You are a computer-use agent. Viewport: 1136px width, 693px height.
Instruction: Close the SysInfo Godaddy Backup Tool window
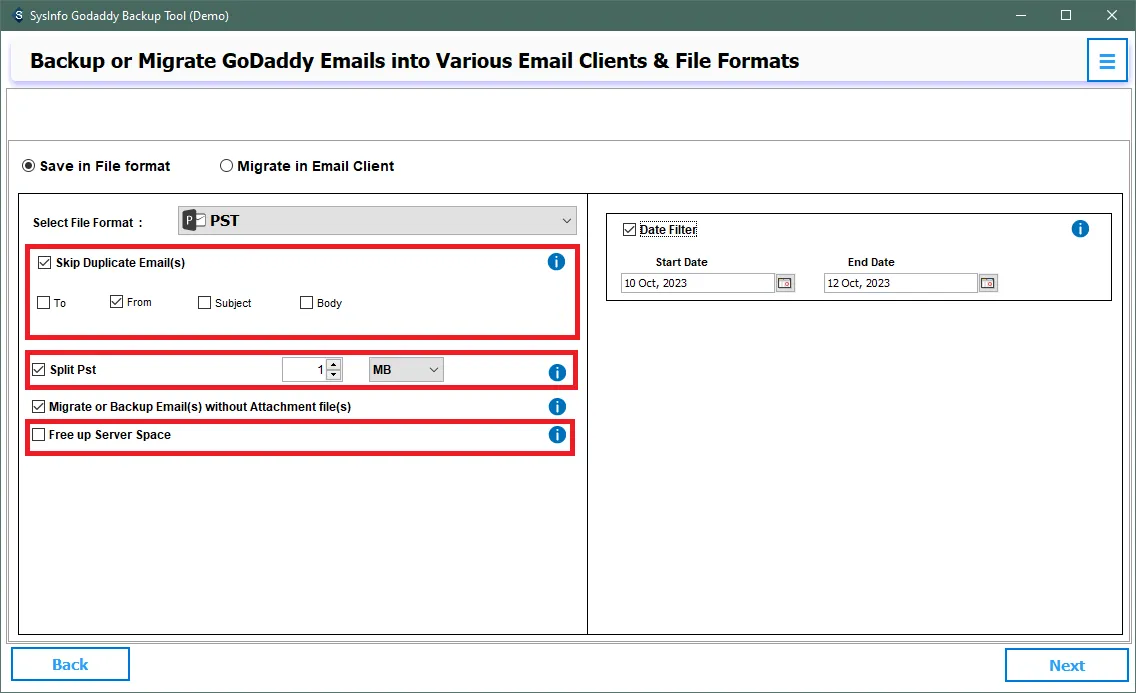click(1111, 15)
